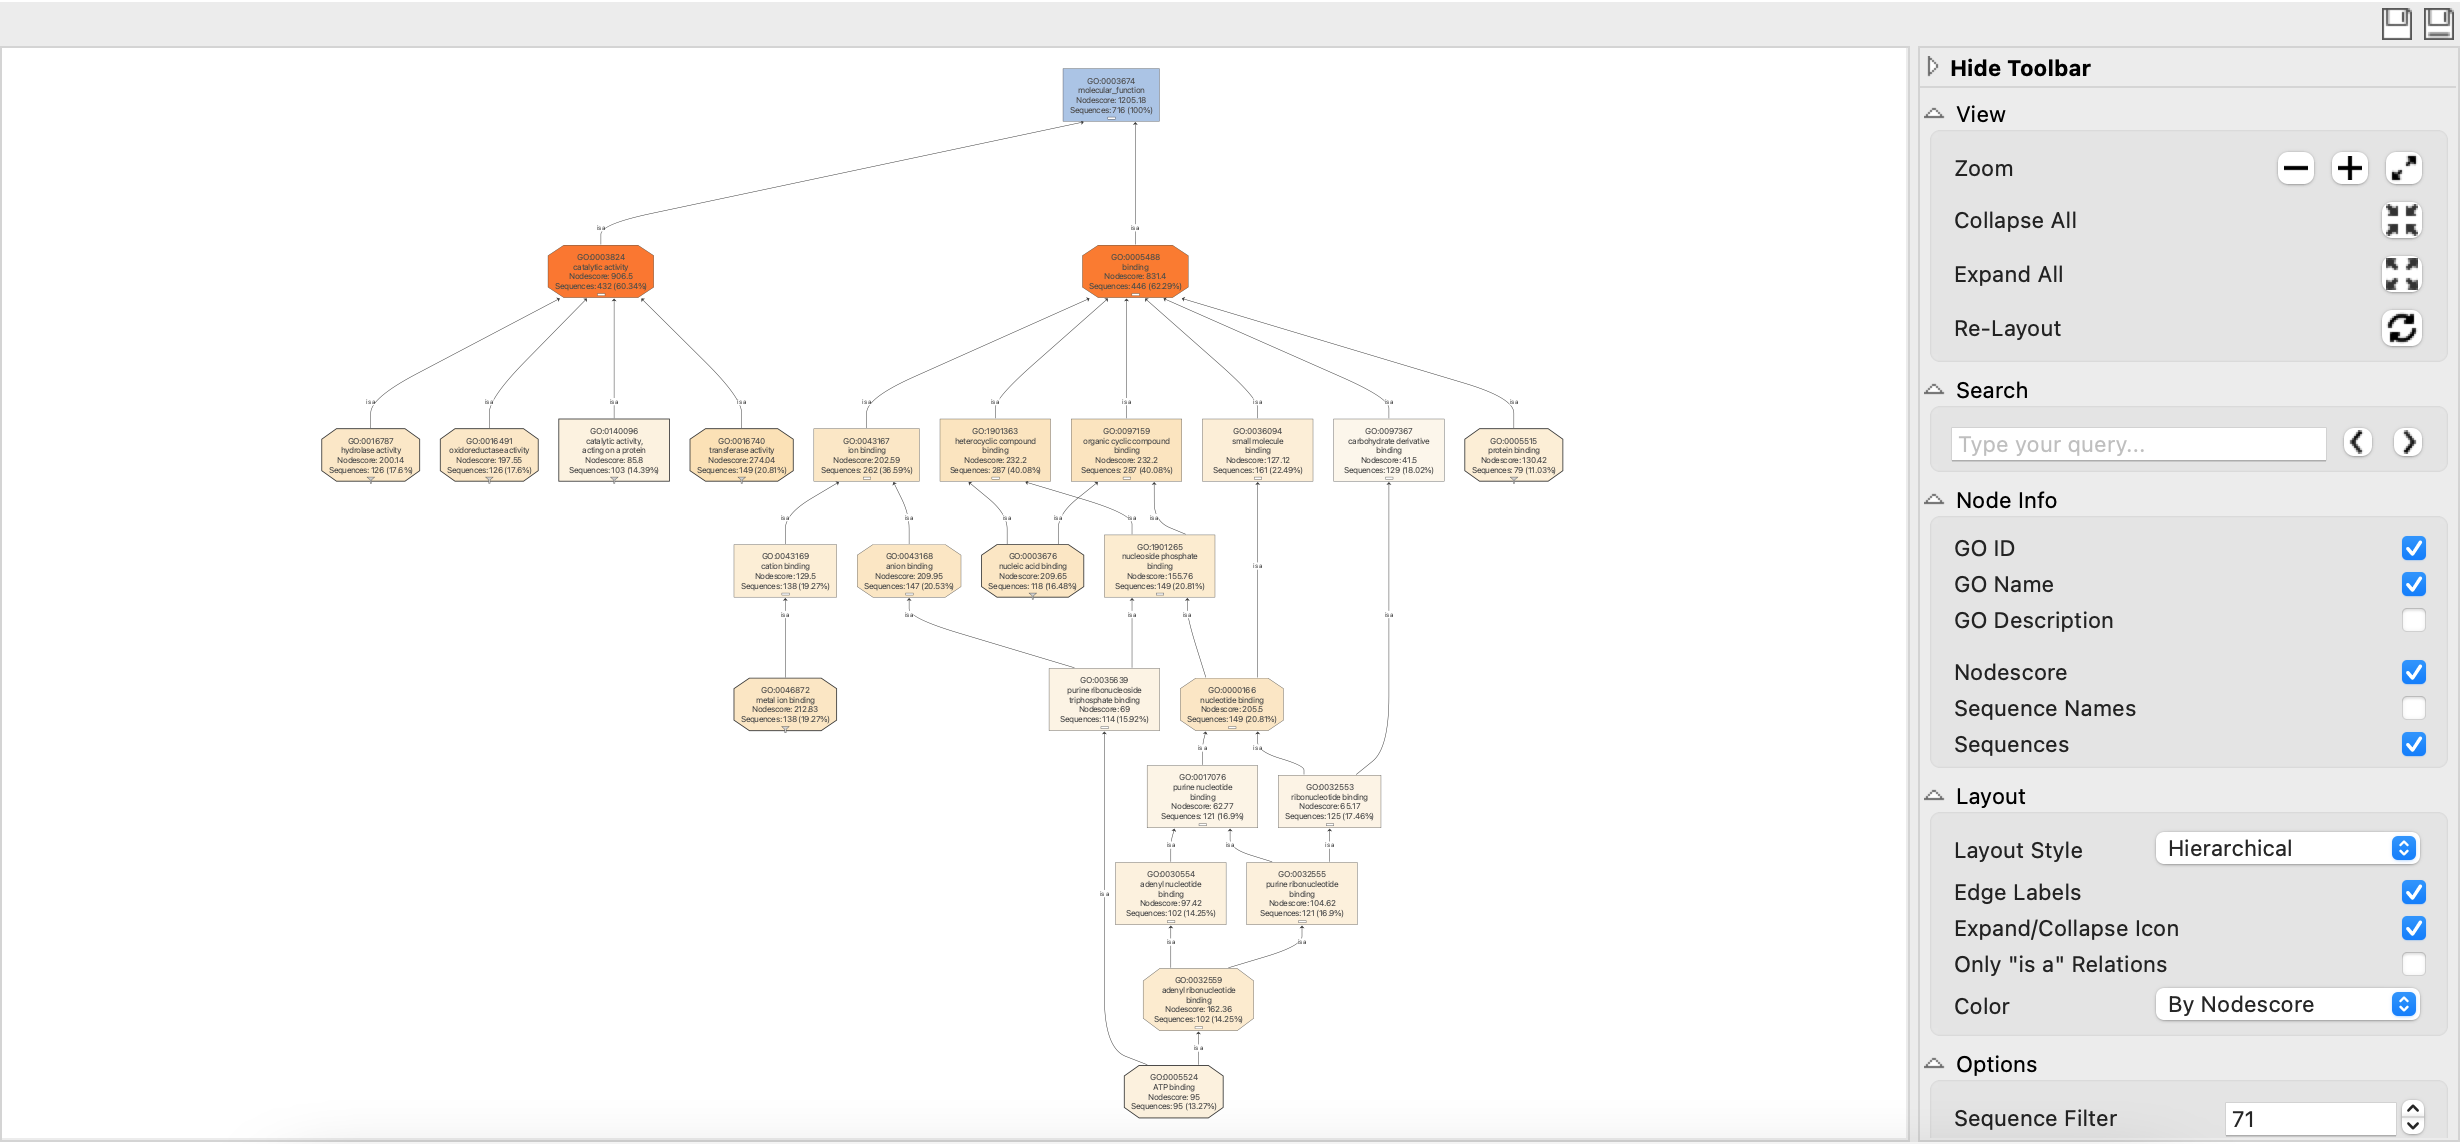
Task: Click the rightmost save icon at top
Action: pos(2438,23)
